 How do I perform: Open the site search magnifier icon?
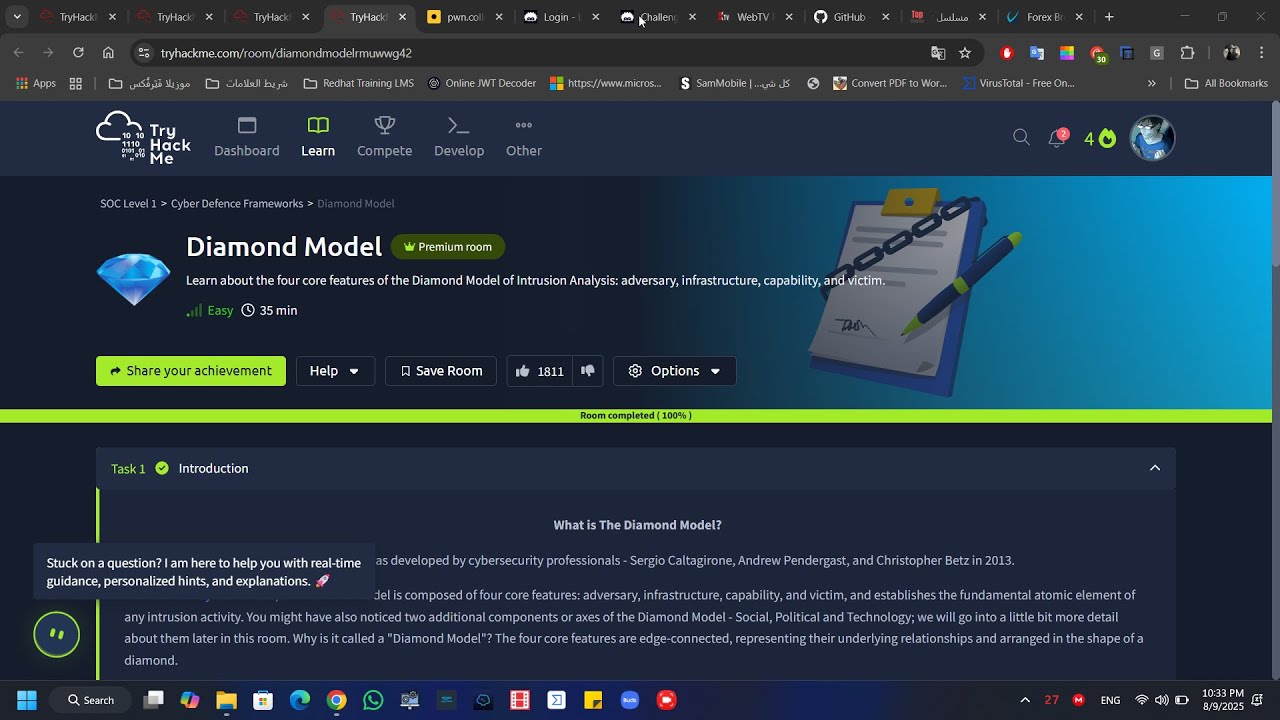point(1021,138)
